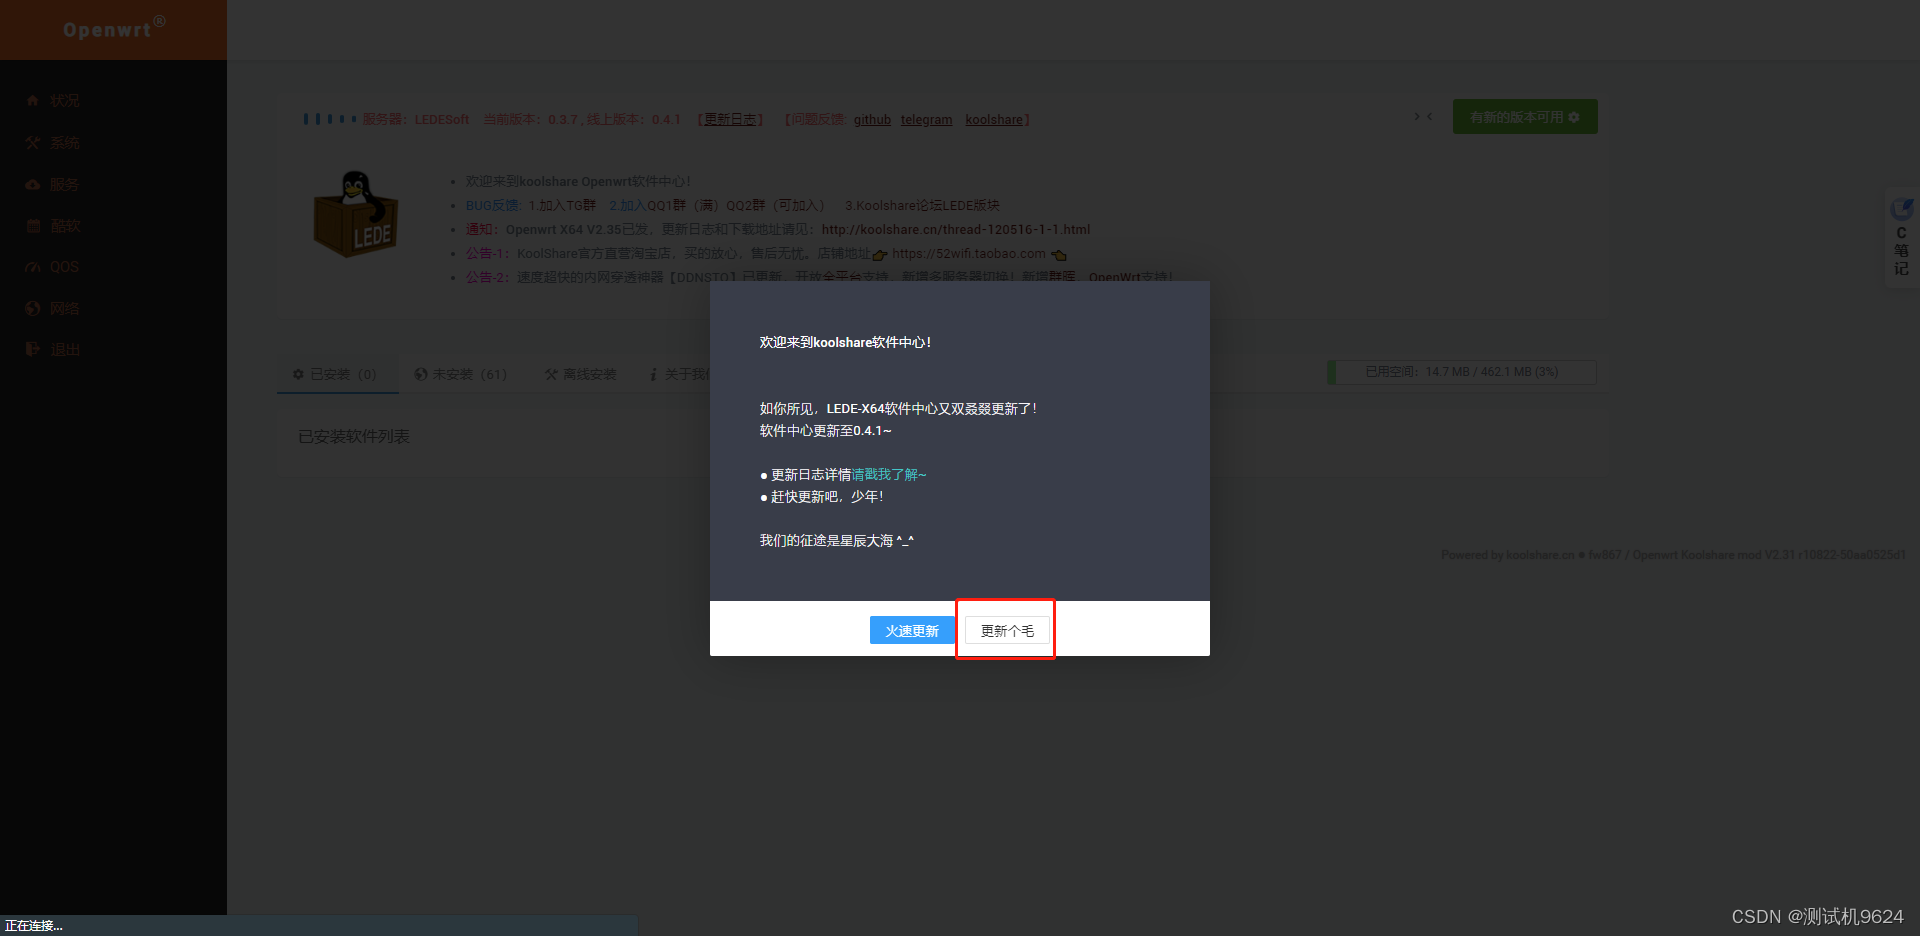This screenshot has height=936, width=1920.
Task: Click the C笔记 widget icon on the right edge
Action: tap(1901, 237)
